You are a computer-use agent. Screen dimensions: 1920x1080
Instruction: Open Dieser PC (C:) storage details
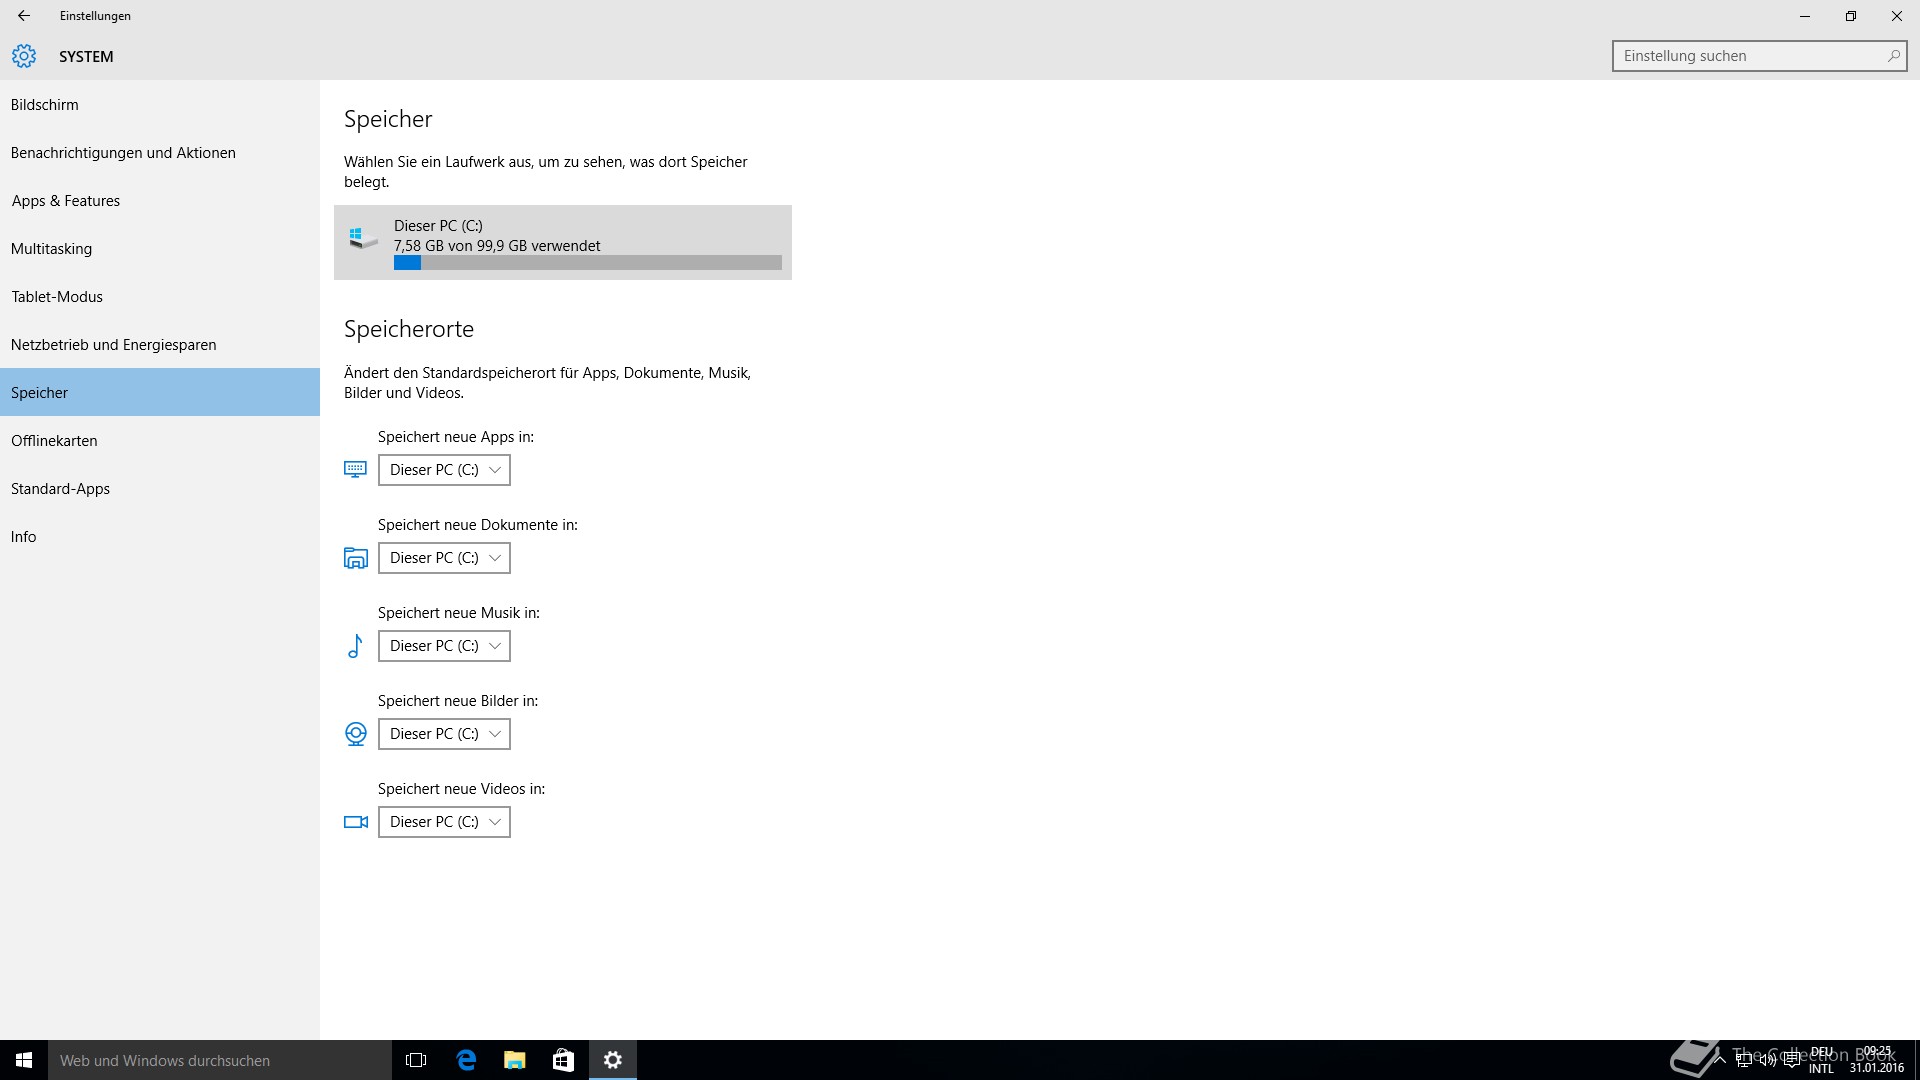[563, 242]
